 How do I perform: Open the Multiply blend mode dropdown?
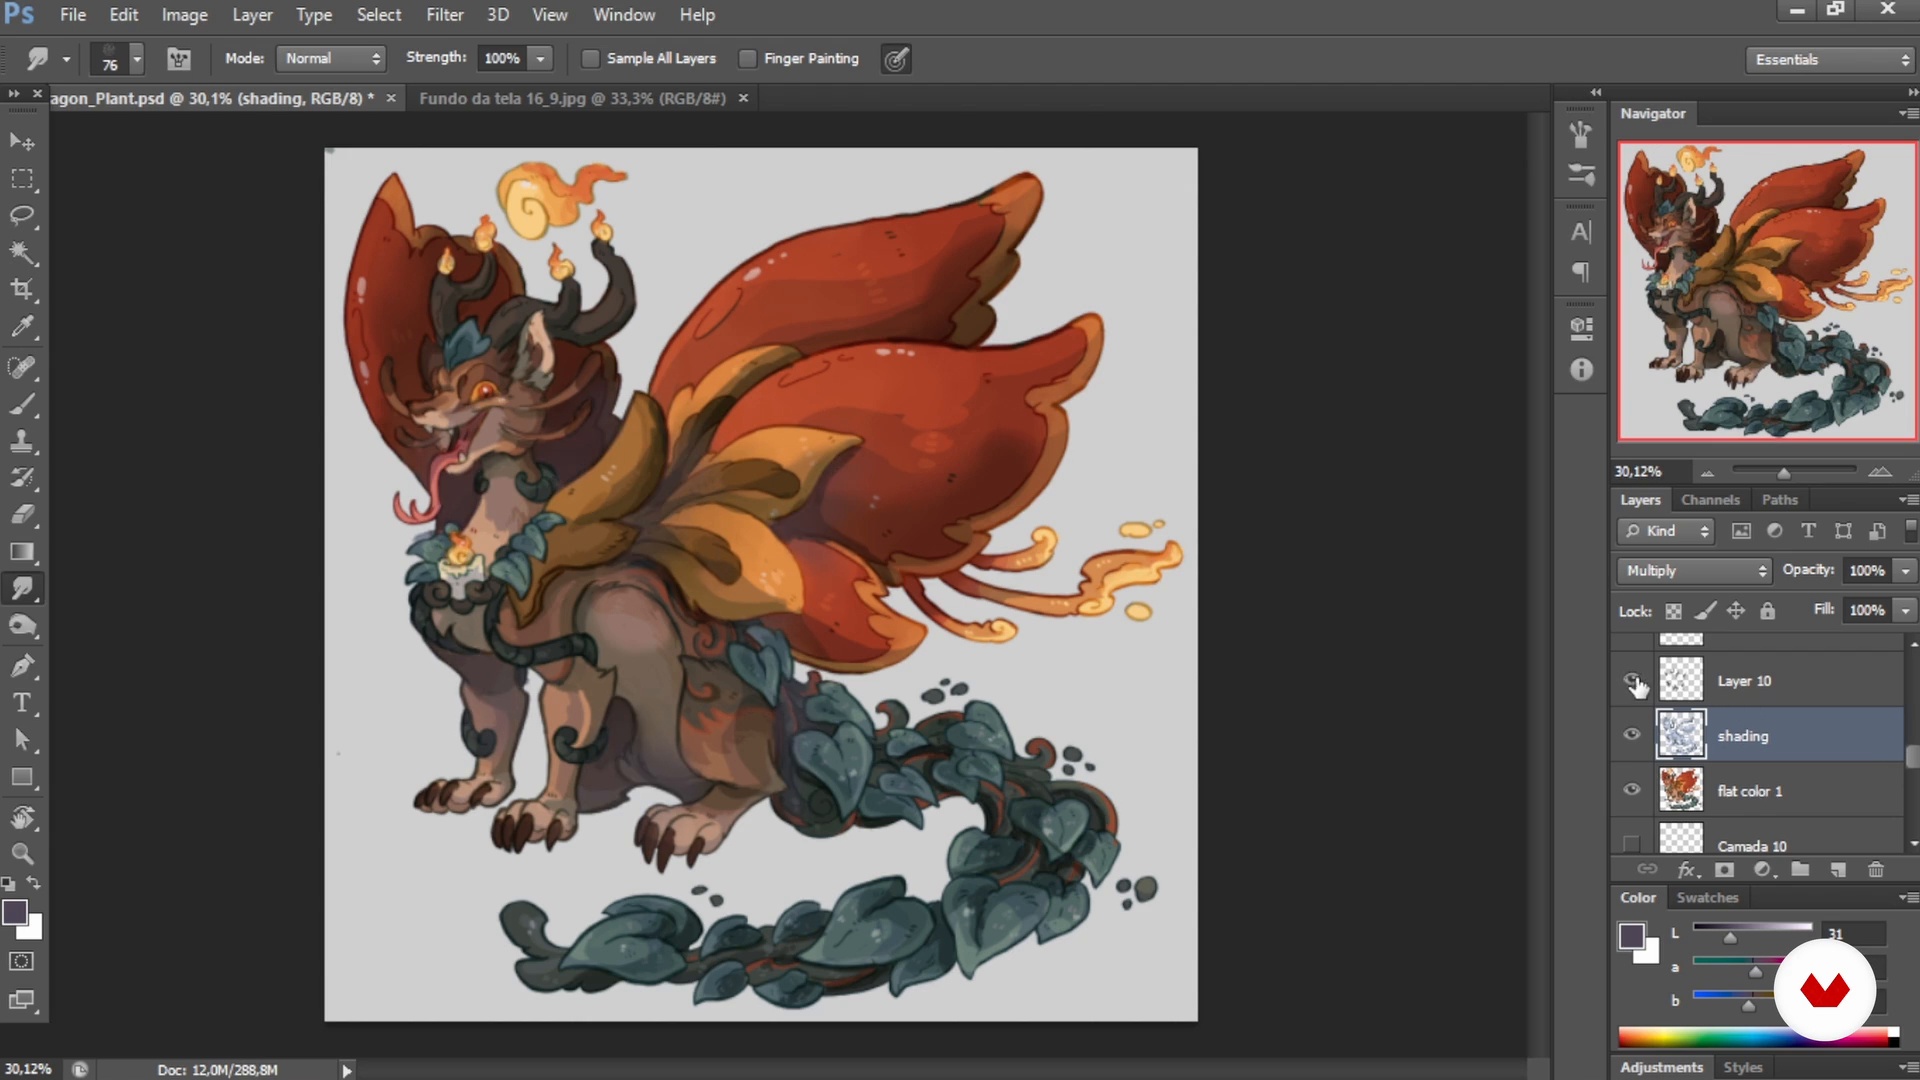point(1694,571)
